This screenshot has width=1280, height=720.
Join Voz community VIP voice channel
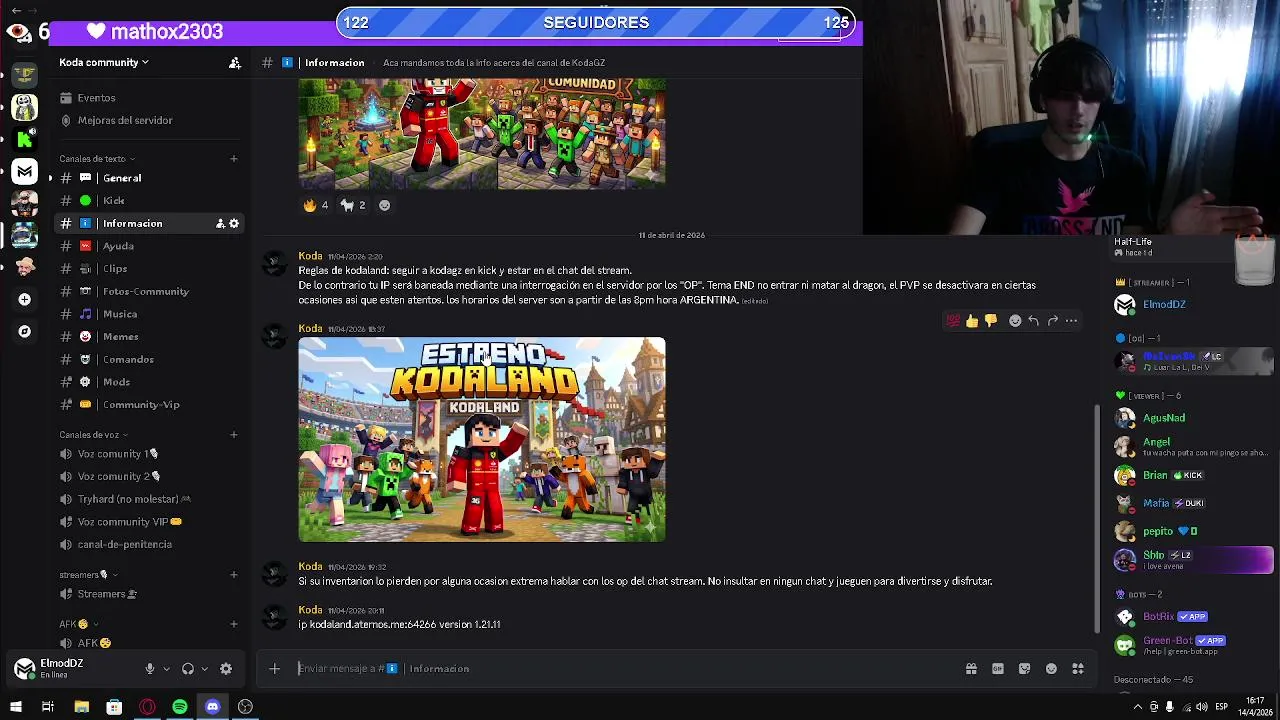click(129, 522)
